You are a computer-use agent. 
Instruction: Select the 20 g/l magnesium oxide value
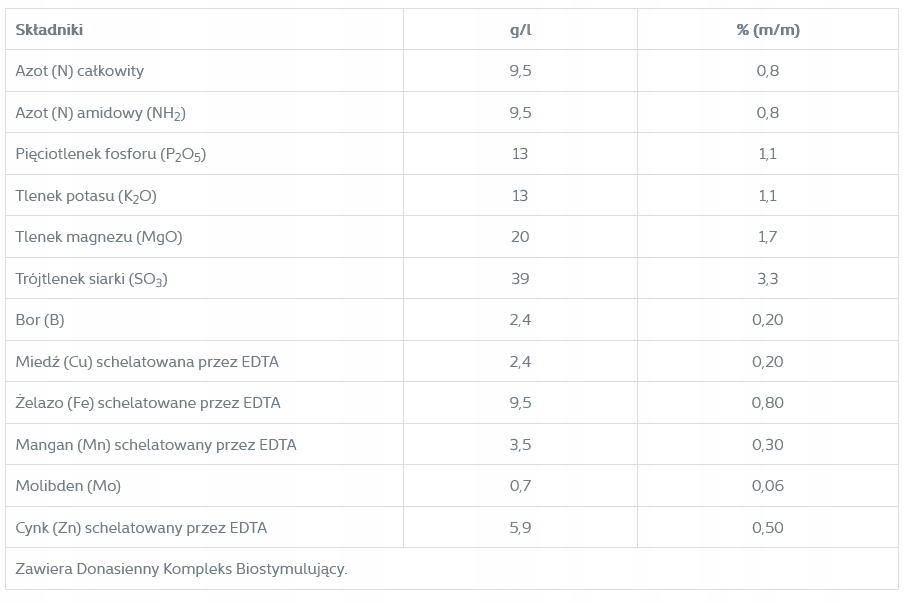520,237
